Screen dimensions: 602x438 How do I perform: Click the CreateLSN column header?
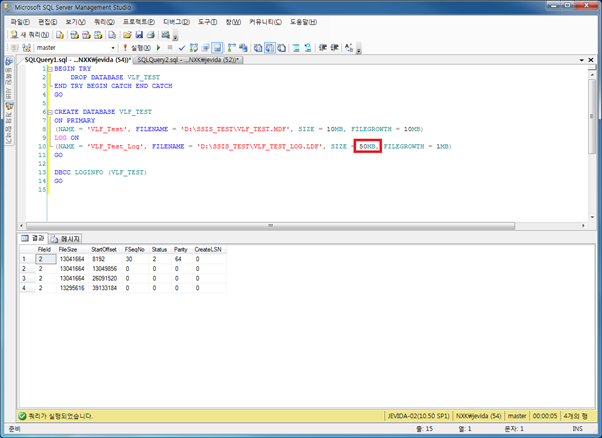[208, 250]
